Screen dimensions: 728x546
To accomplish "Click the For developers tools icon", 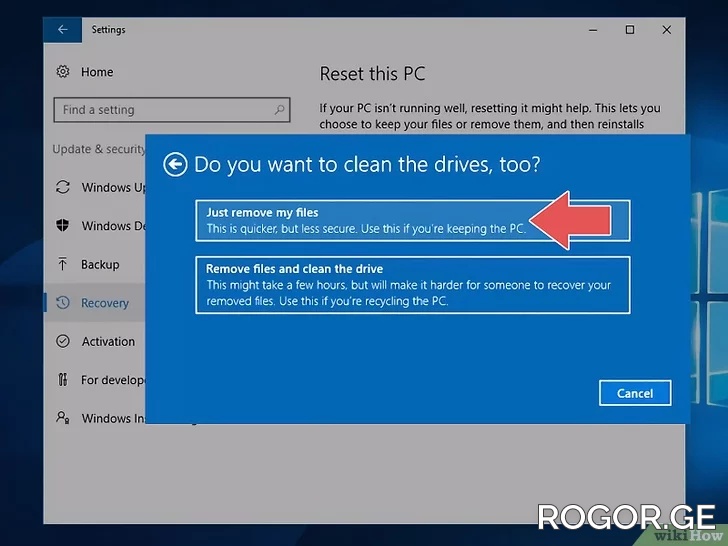I will (63, 380).
